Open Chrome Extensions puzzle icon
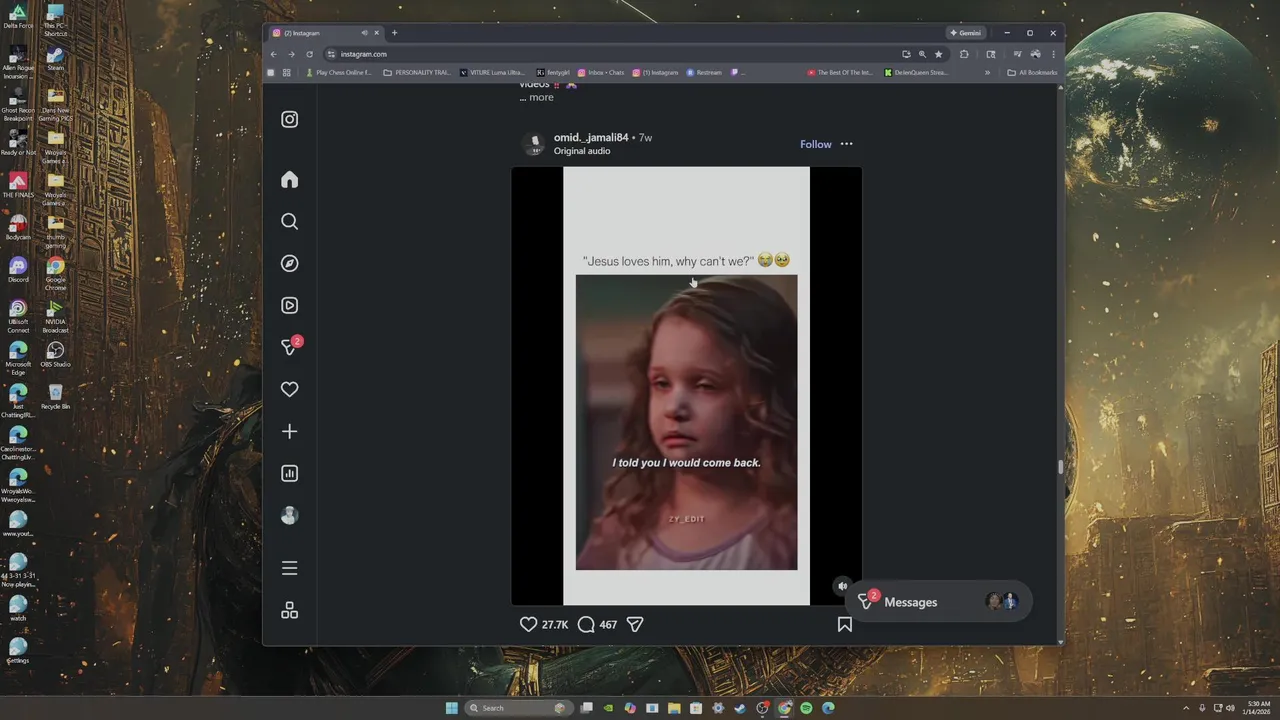Viewport: 1280px width, 720px height. pyautogui.click(x=964, y=54)
